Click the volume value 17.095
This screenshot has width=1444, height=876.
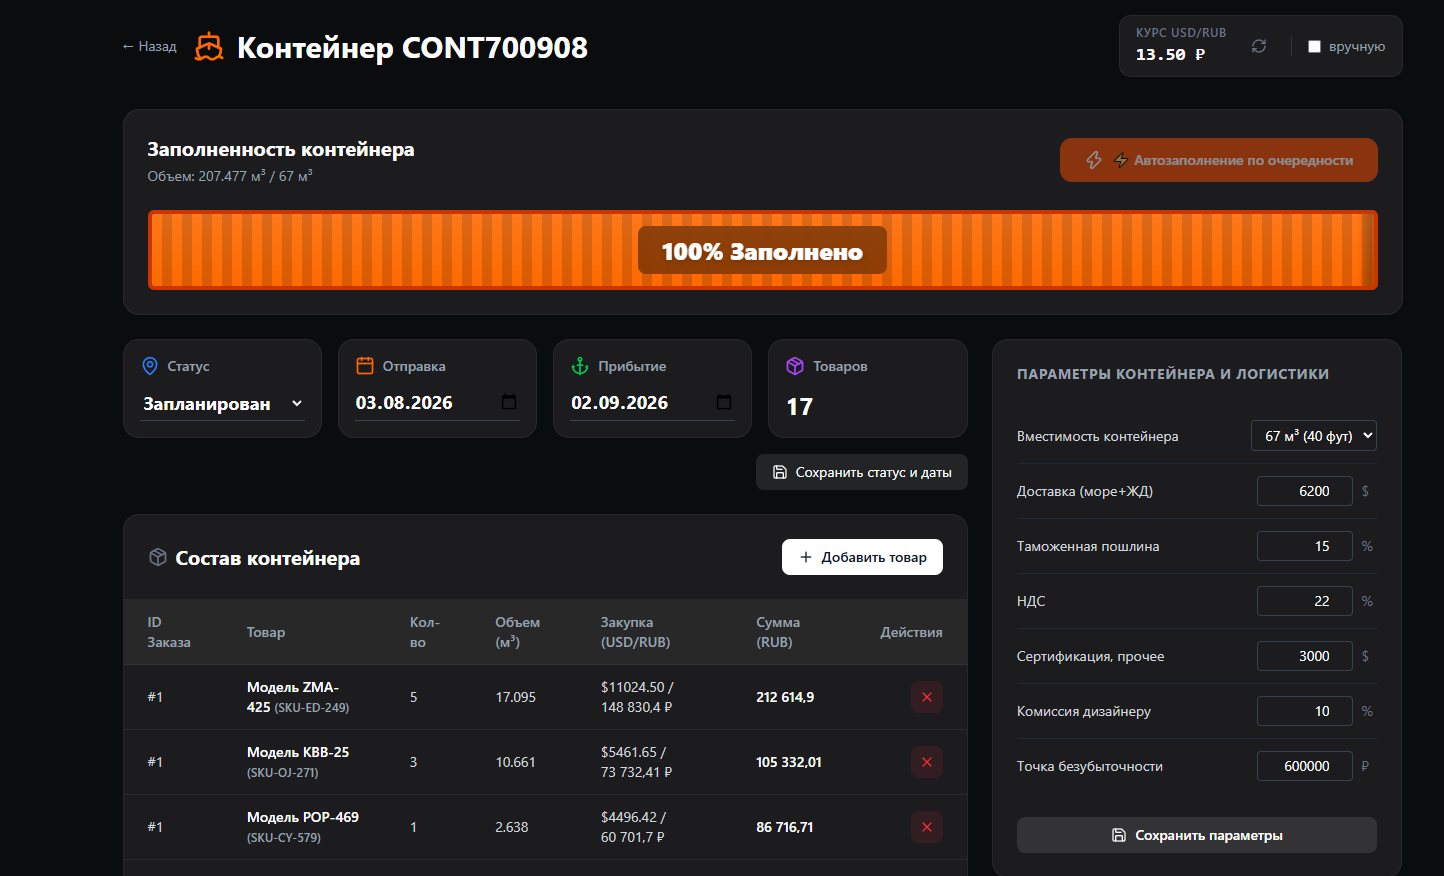click(516, 697)
